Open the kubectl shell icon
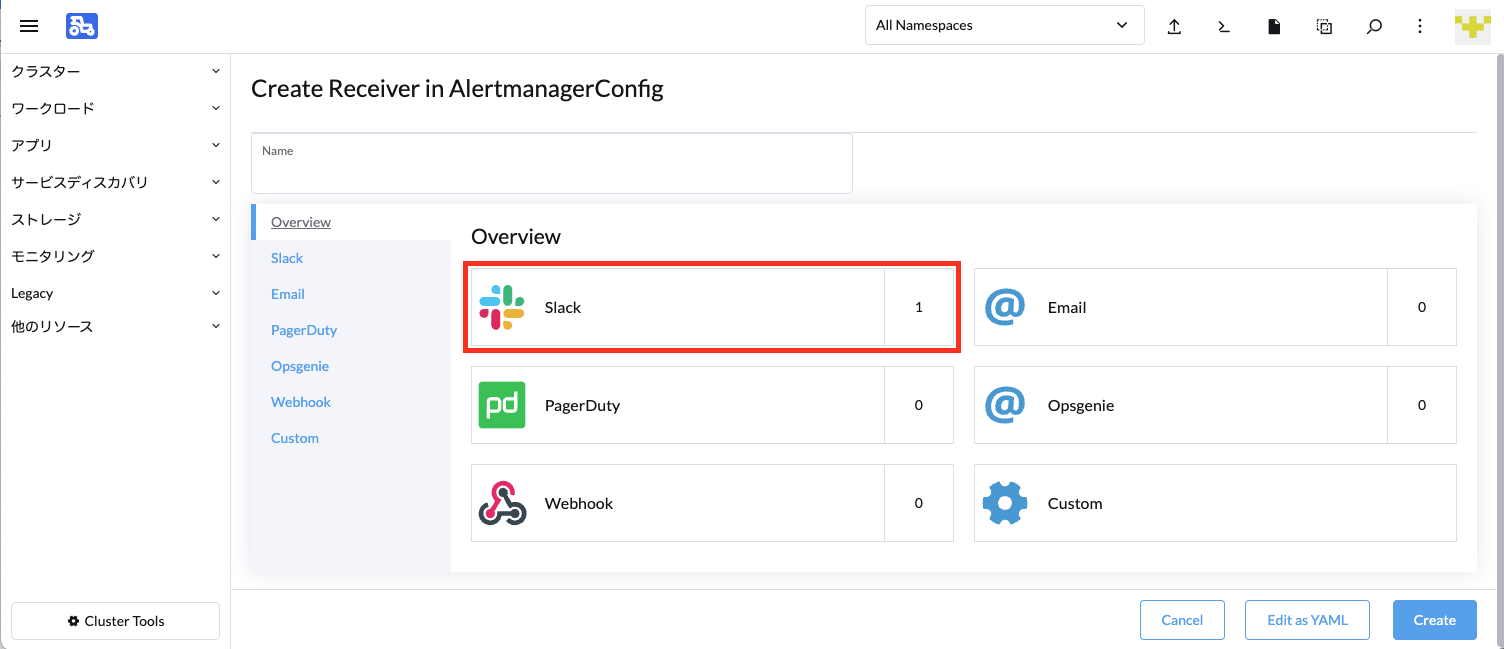 (x=1224, y=27)
